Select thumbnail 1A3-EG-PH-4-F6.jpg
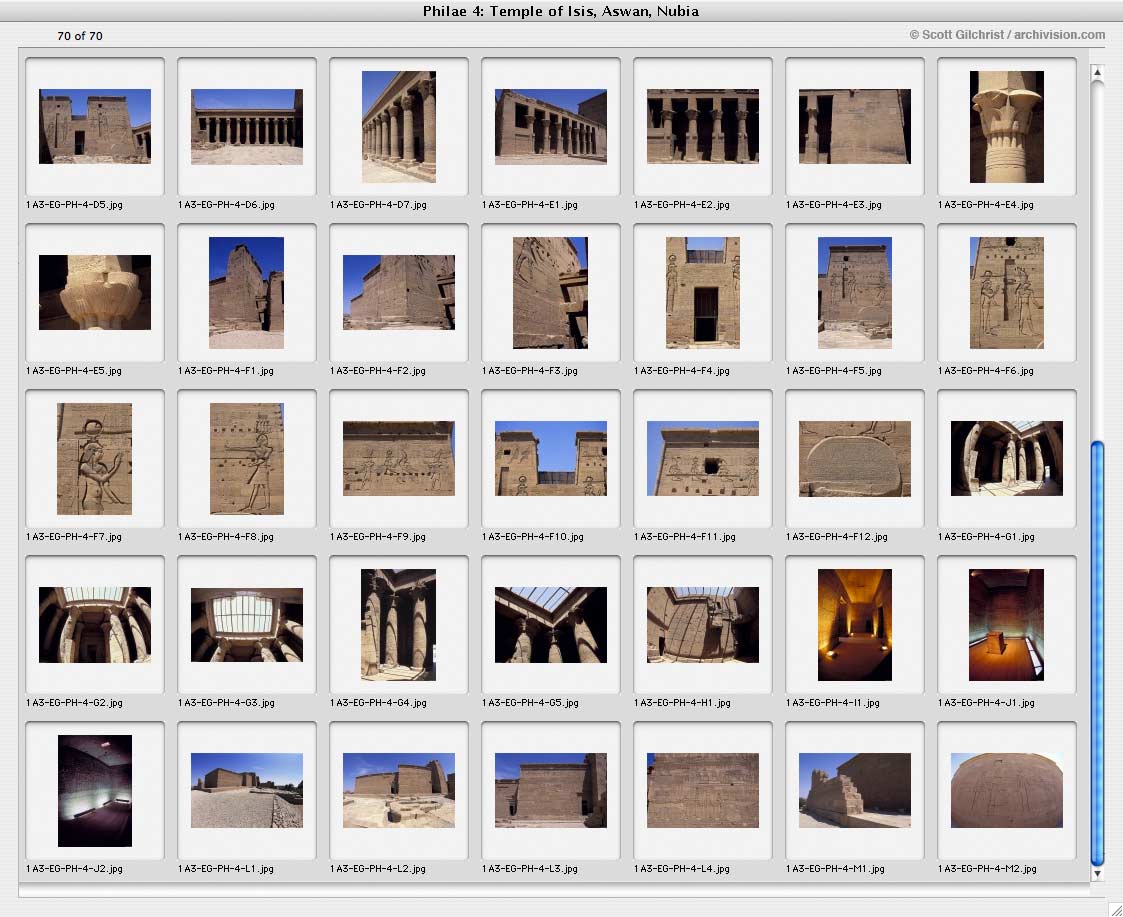The width and height of the screenshot is (1123, 917). (1006, 292)
